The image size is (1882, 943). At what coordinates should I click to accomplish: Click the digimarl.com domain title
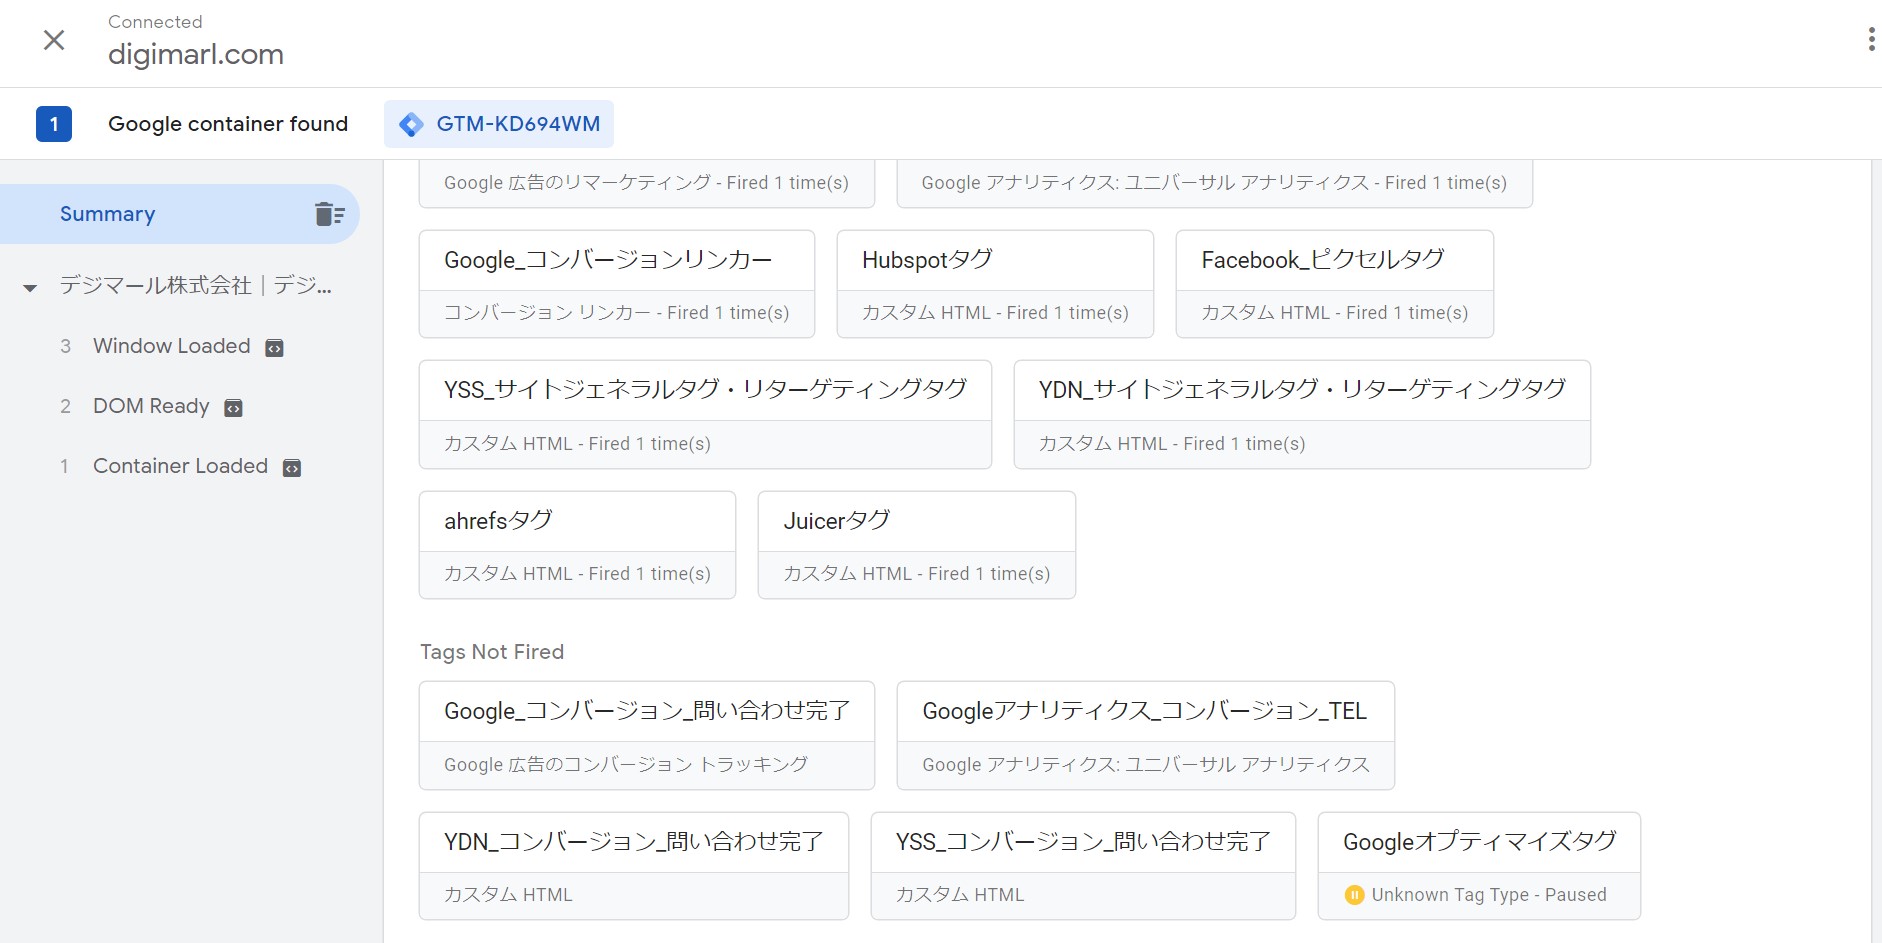(x=196, y=54)
